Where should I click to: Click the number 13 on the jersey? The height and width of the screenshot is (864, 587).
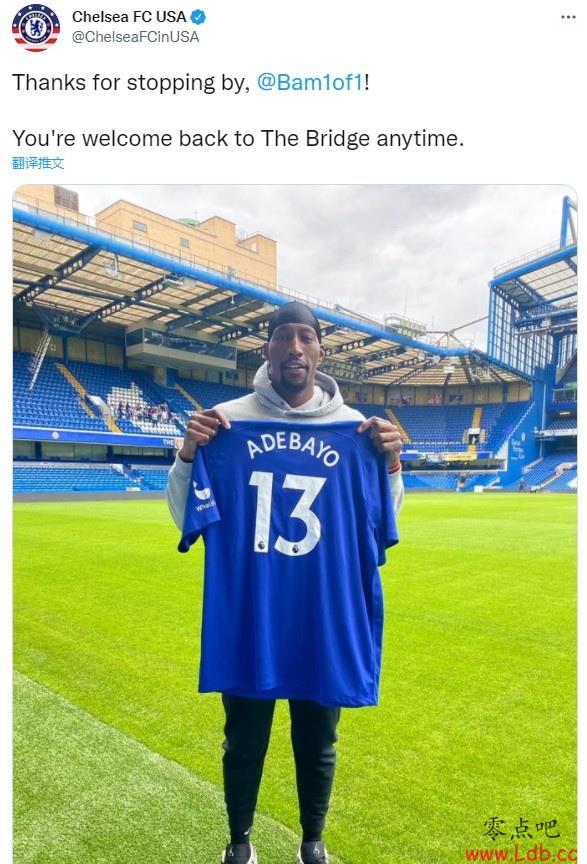tap(287, 513)
